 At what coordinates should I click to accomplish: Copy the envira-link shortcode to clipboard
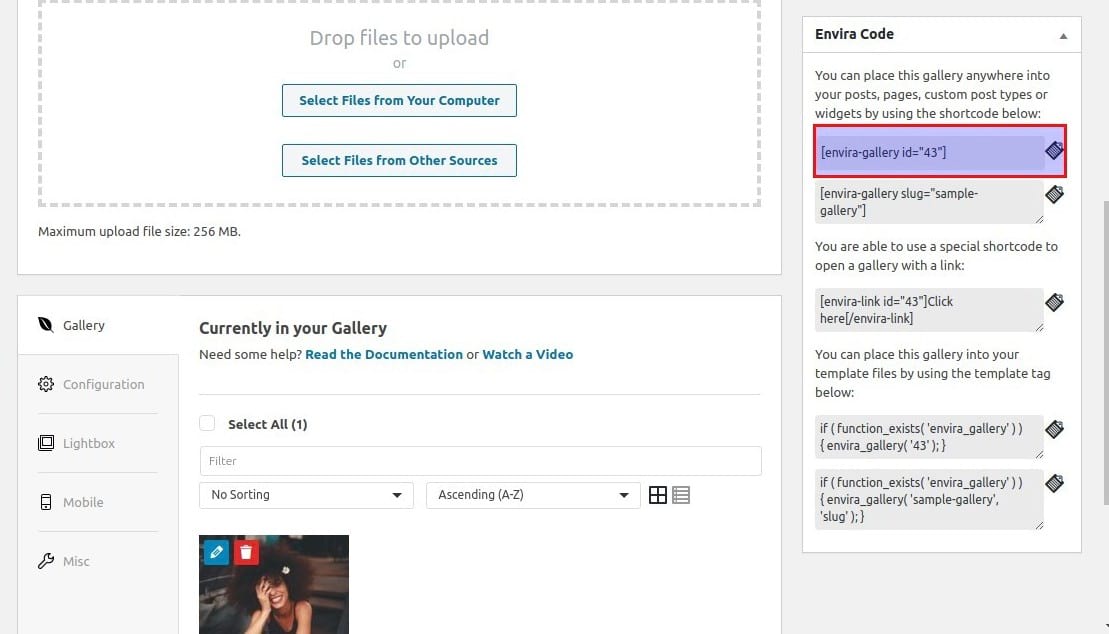point(1054,302)
